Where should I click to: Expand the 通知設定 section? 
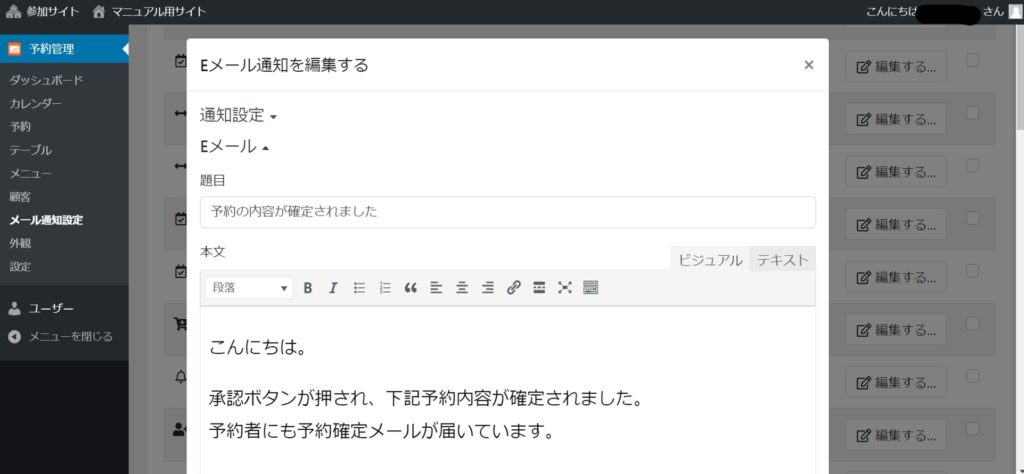click(238, 115)
